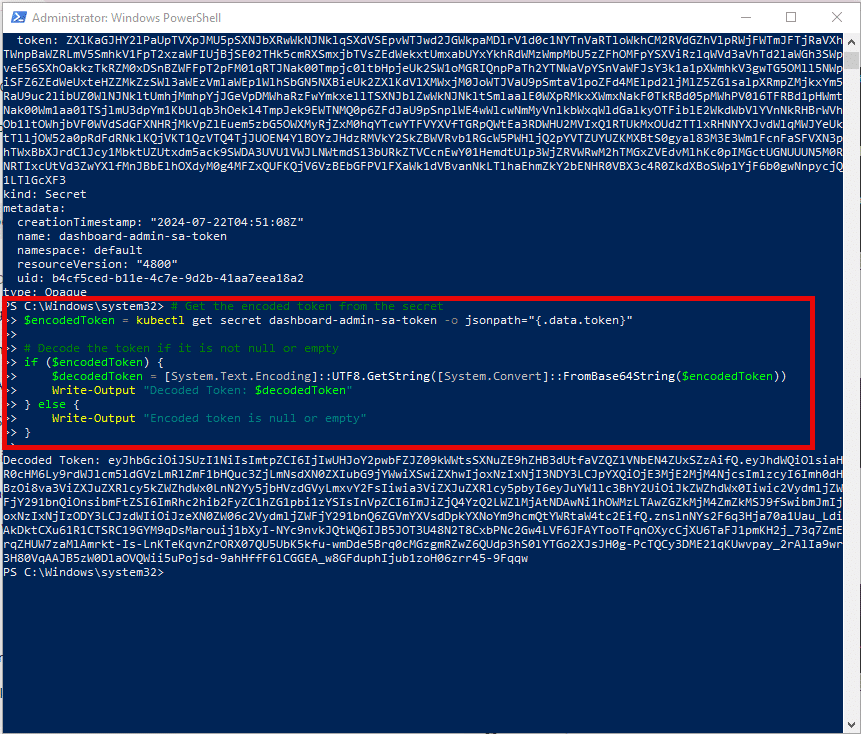The width and height of the screenshot is (861, 734).
Task: Click the '} else {' line
Action: pyautogui.click(x=52, y=405)
